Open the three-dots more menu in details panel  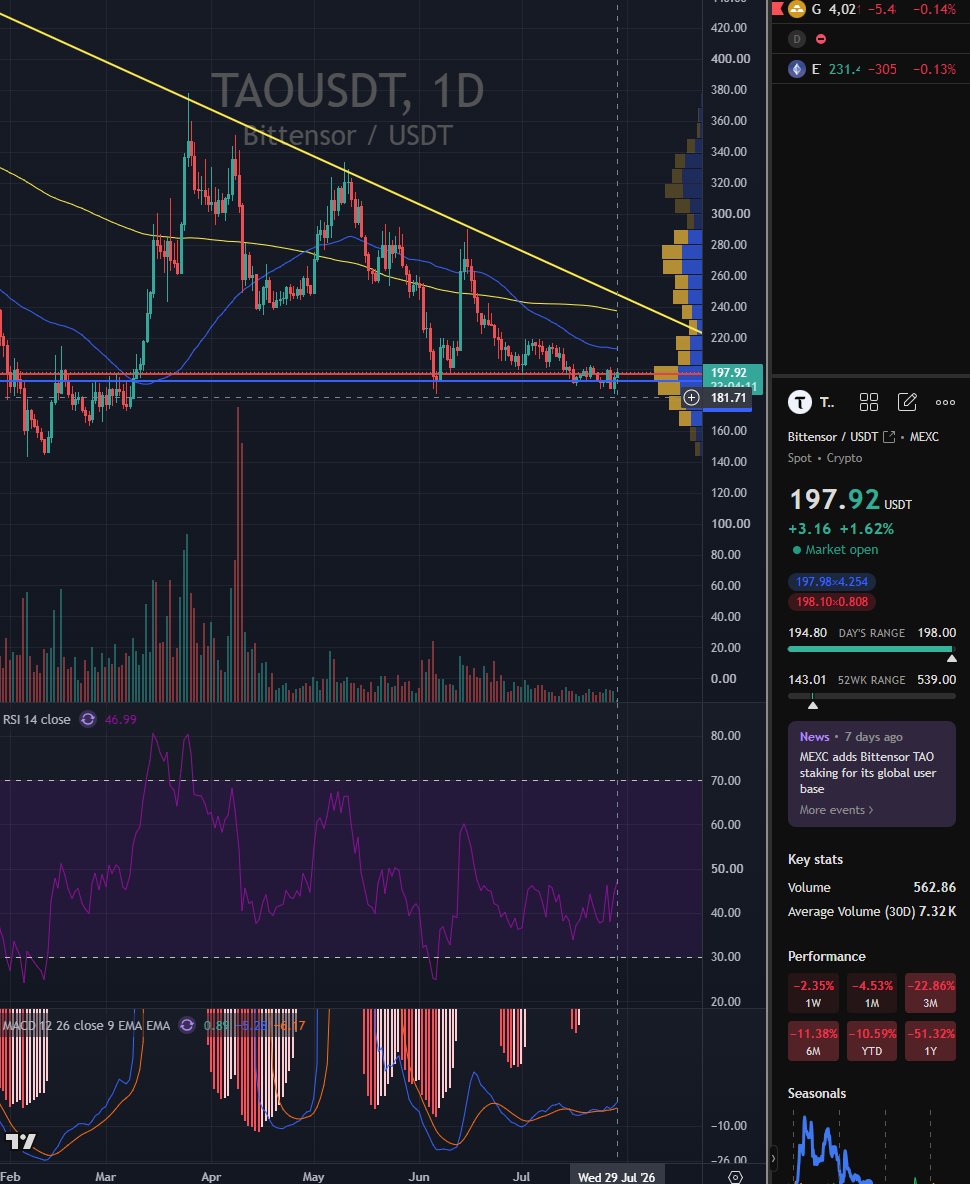(x=945, y=402)
